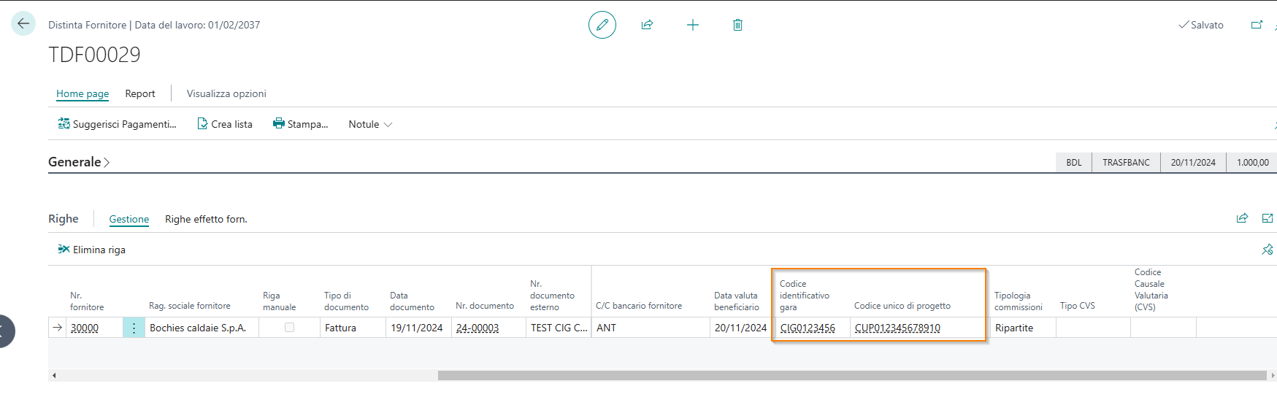Click the Salvato status indicator

(1201, 25)
